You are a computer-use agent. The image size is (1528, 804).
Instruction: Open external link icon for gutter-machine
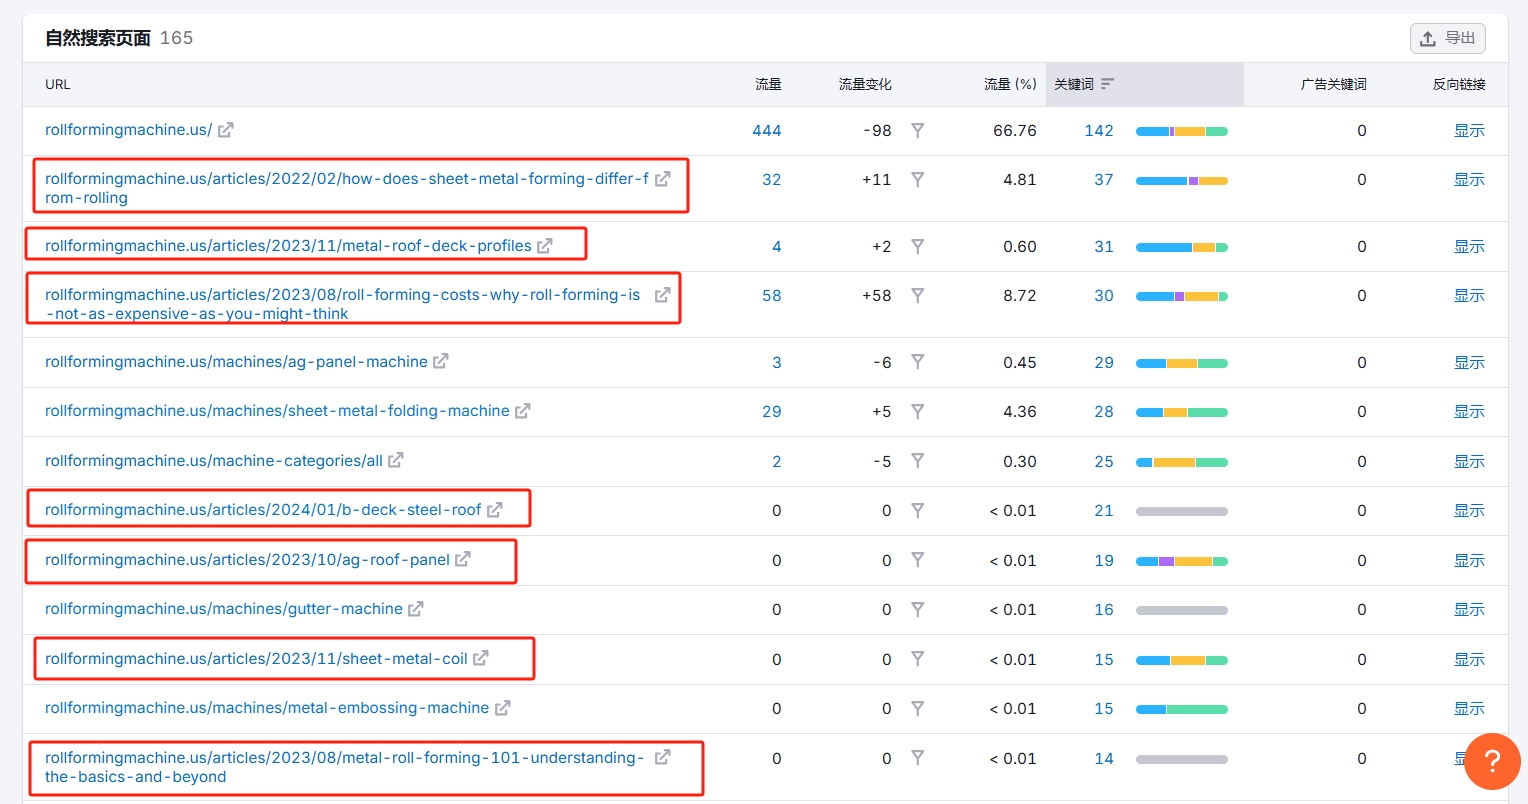[416, 609]
